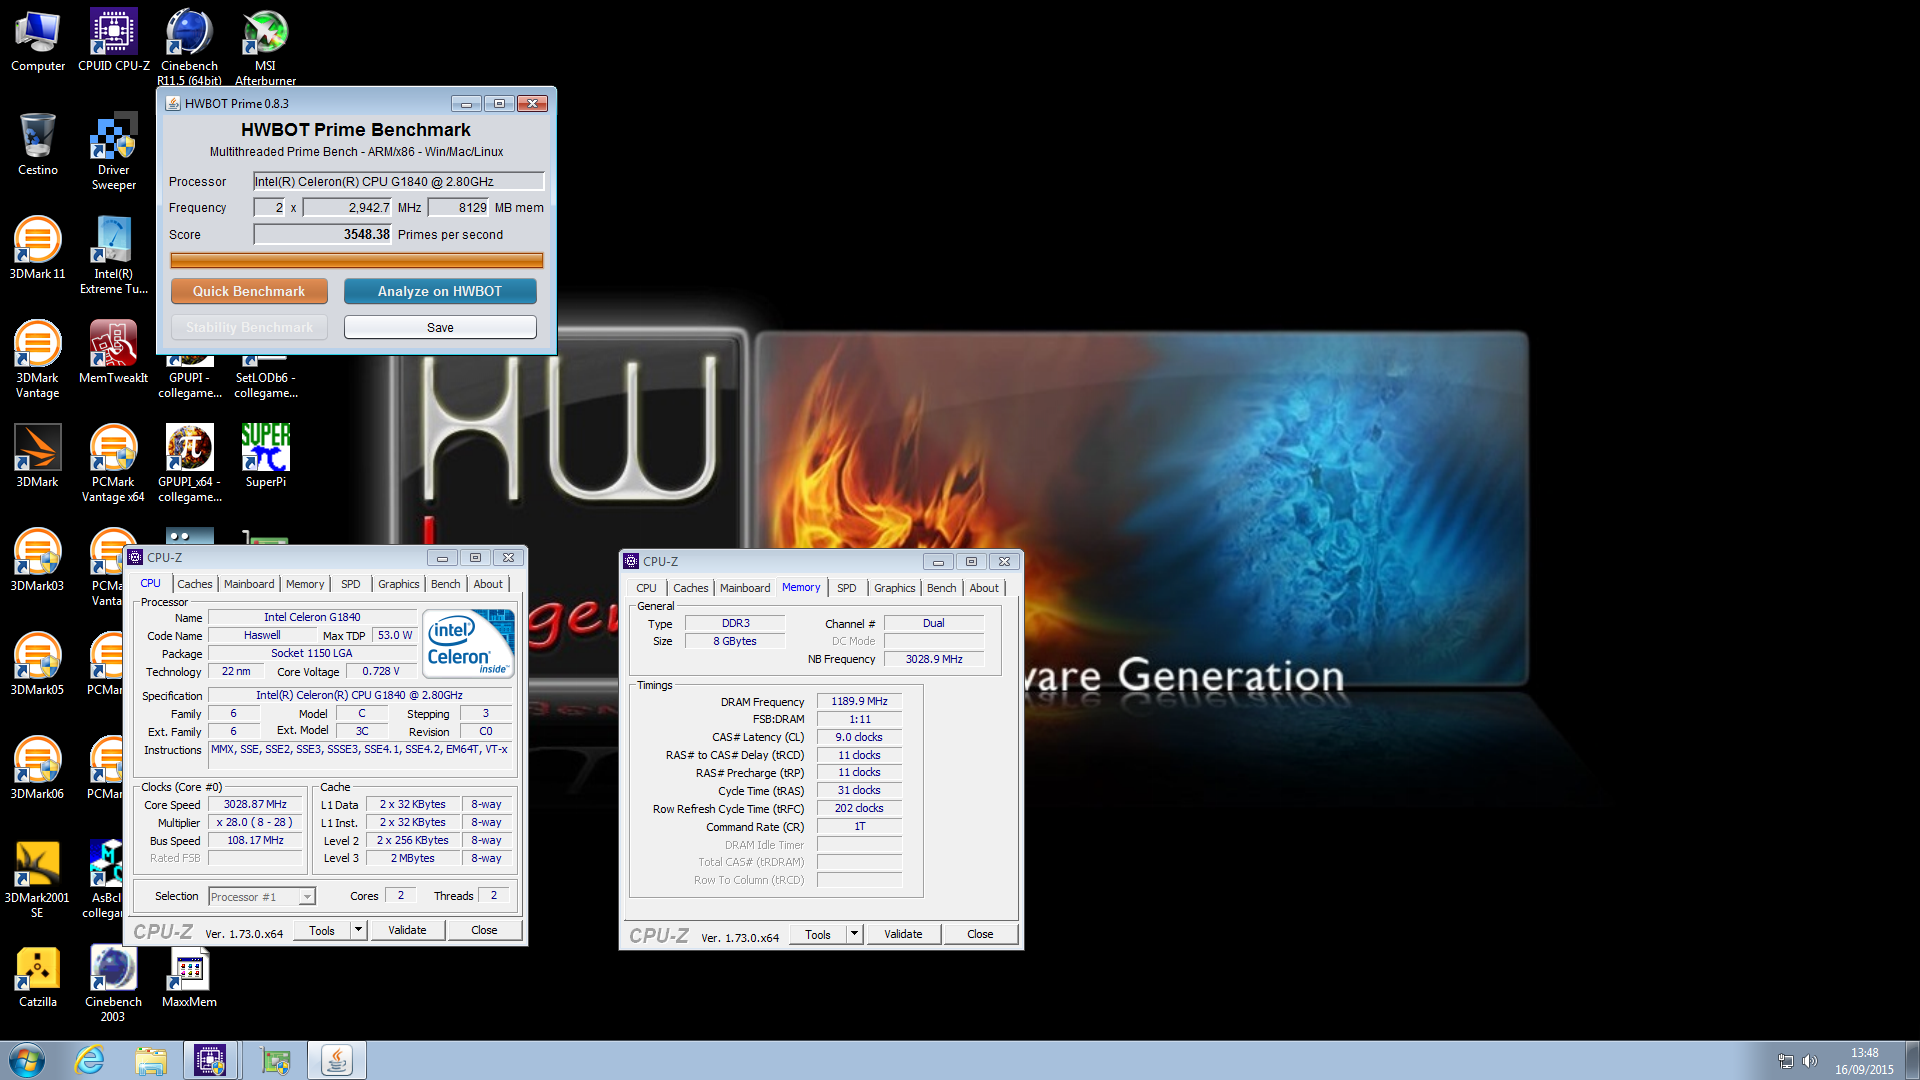This screenshot has width=1920, height=1080.
Task: Open Graphics tab in left CPU-Z
Action: click(x=398, y=584)
